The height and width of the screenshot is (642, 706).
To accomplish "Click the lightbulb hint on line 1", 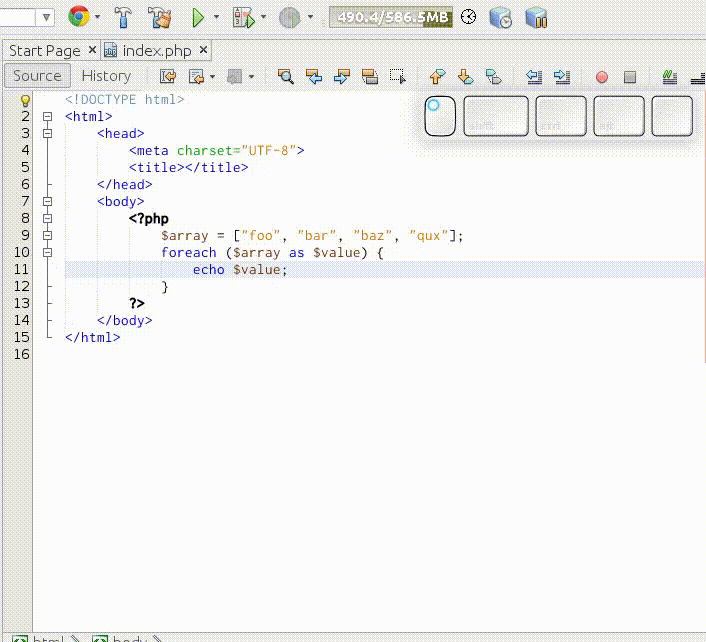I will (25, 100).
